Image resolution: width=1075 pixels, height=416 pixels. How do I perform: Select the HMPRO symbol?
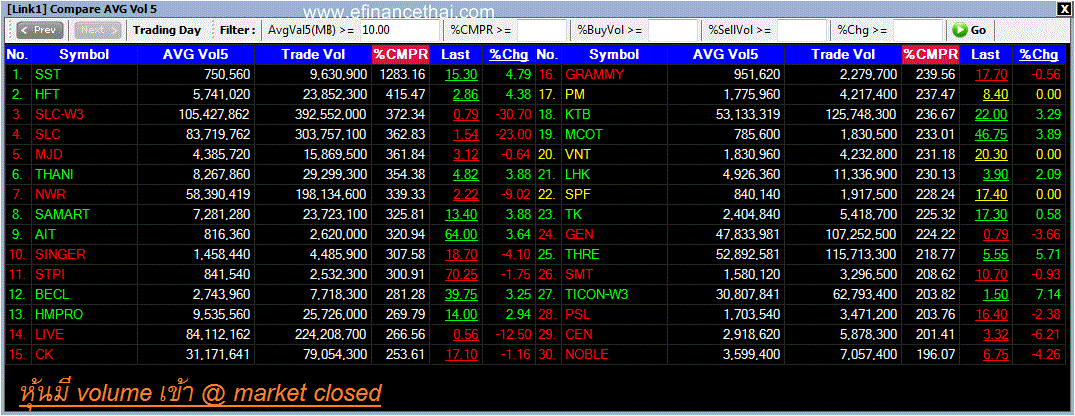[58, 315]
